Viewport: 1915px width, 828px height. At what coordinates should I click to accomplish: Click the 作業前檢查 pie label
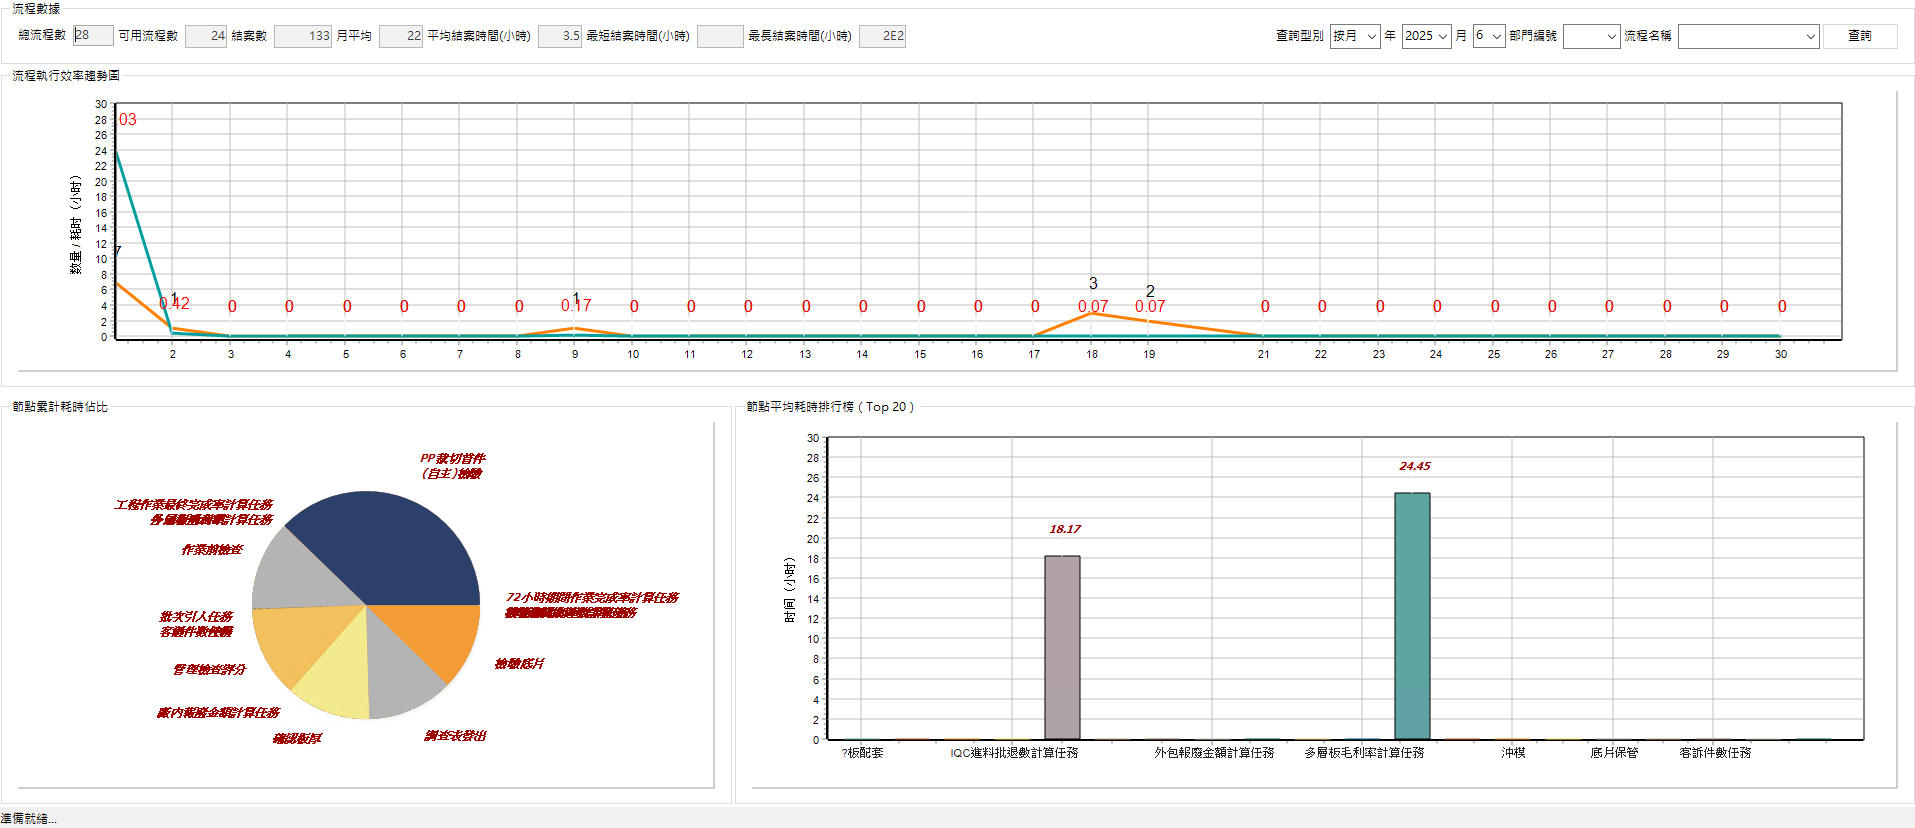[x=212, y=550]
